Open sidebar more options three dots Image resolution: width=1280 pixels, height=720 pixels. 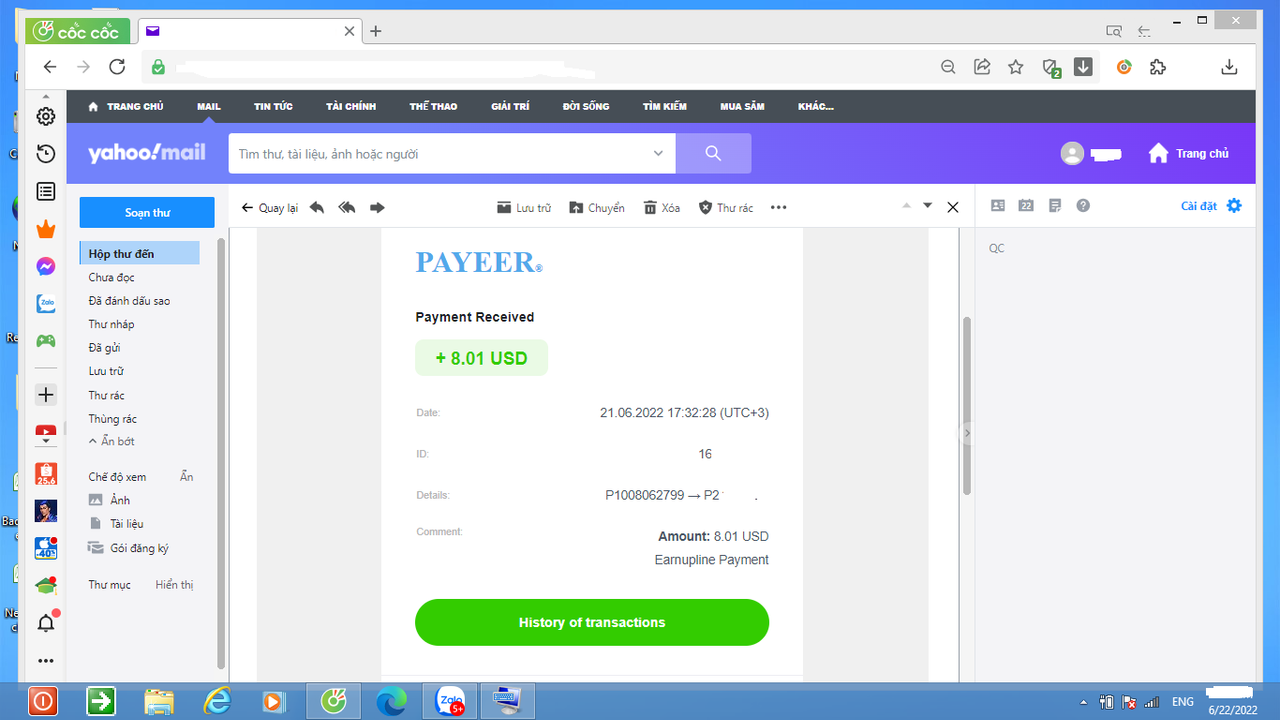point(45,661)
